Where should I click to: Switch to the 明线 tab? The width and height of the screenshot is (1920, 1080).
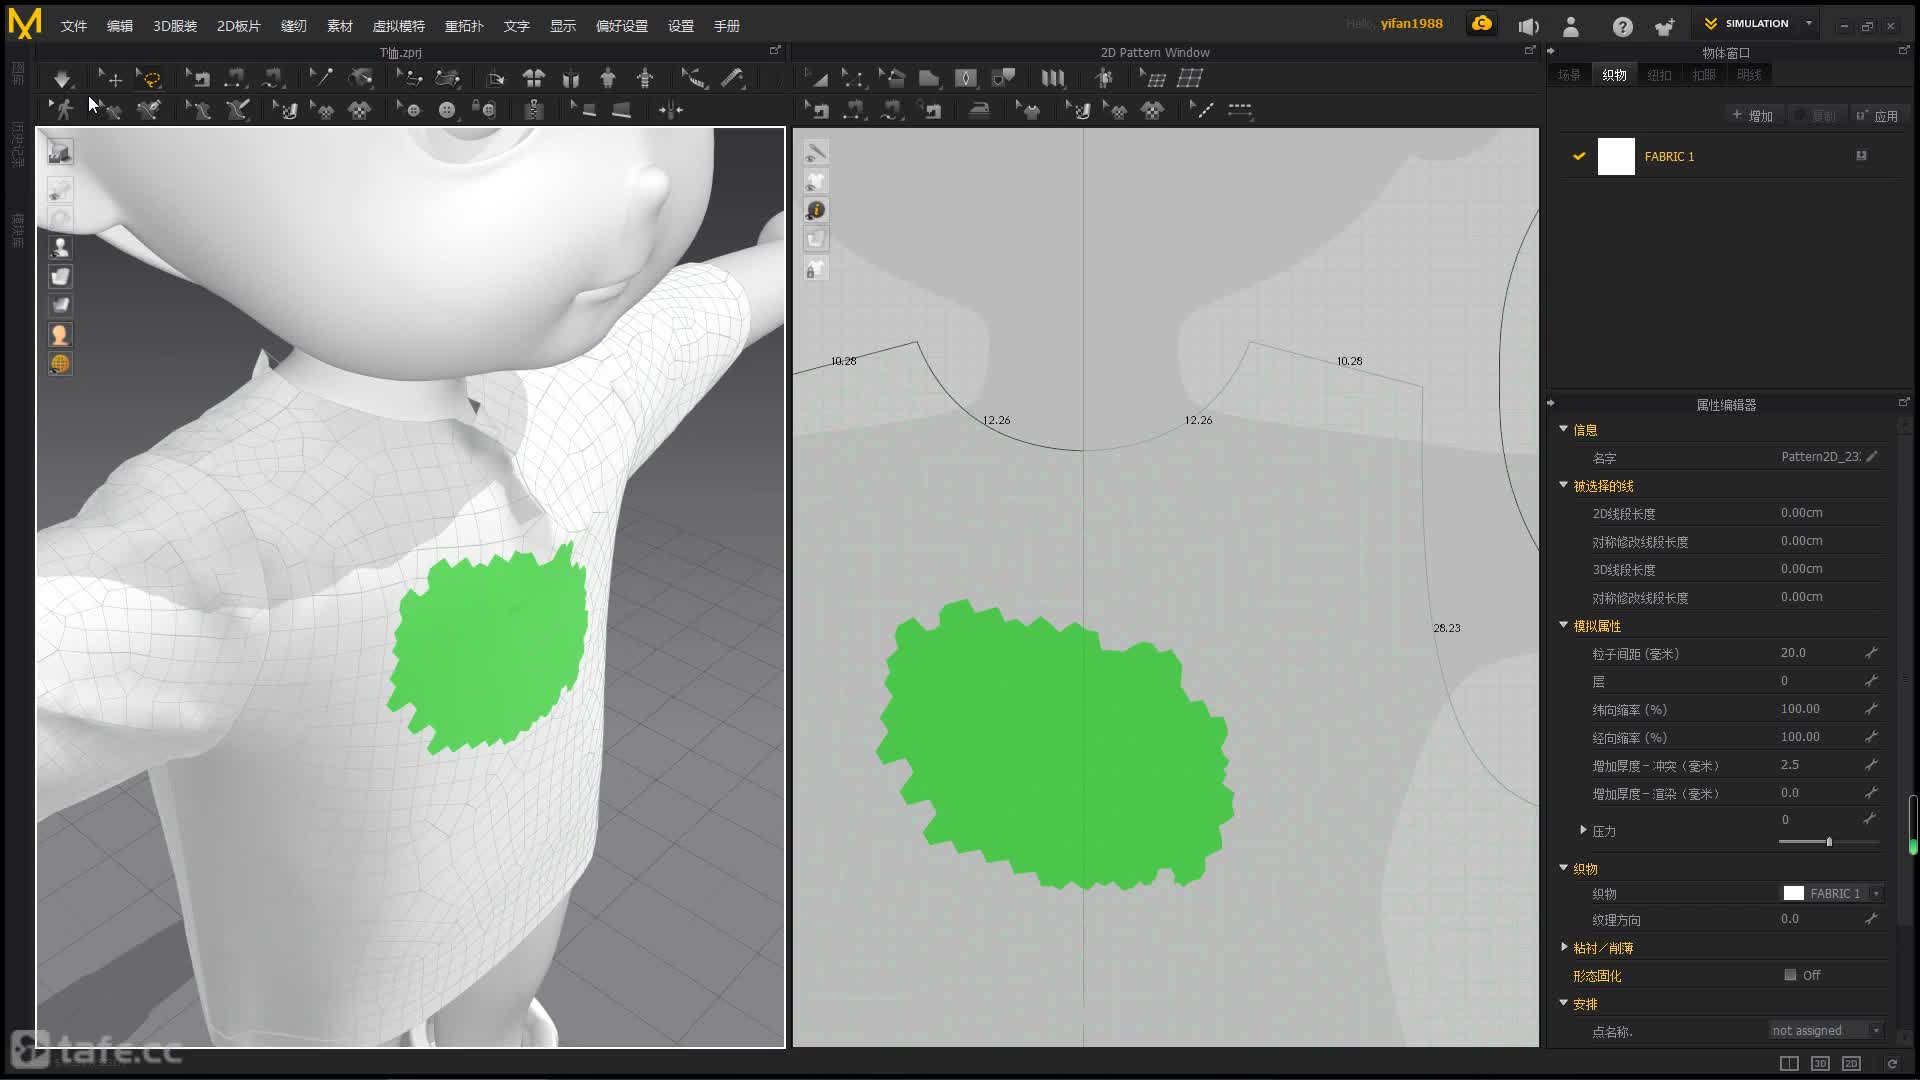tap(1749, 75)
